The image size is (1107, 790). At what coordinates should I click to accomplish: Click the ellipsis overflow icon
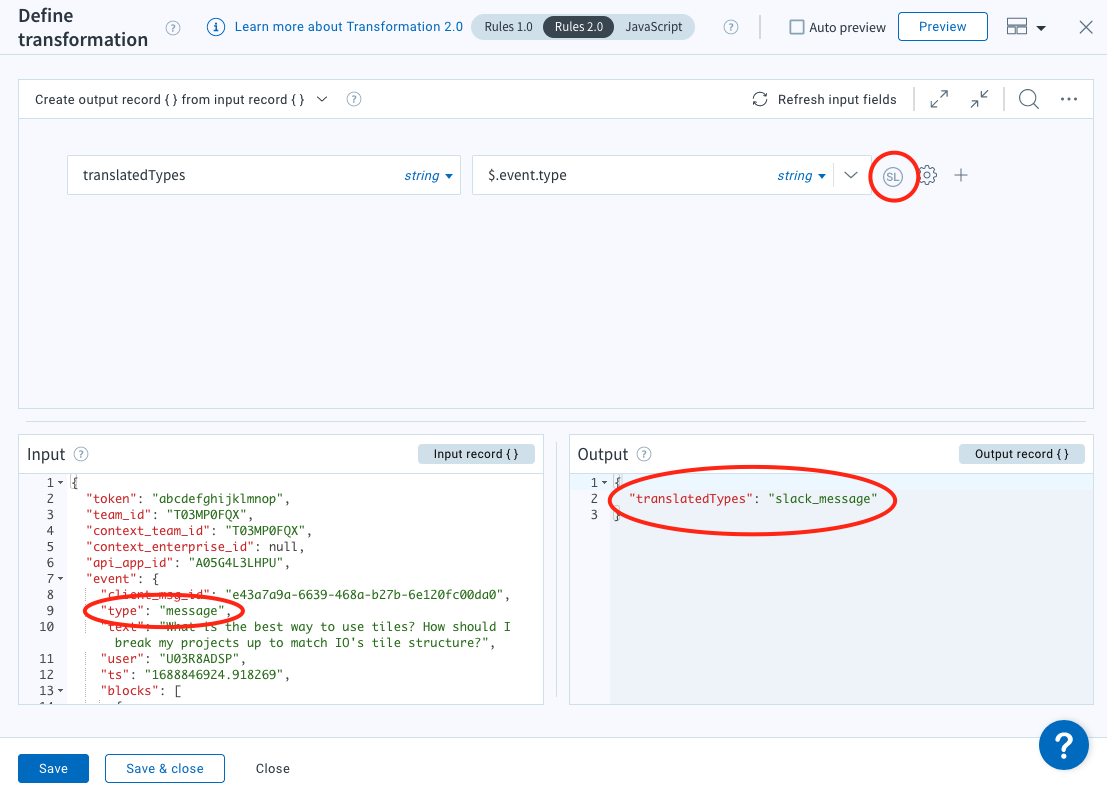(1068, 99)
